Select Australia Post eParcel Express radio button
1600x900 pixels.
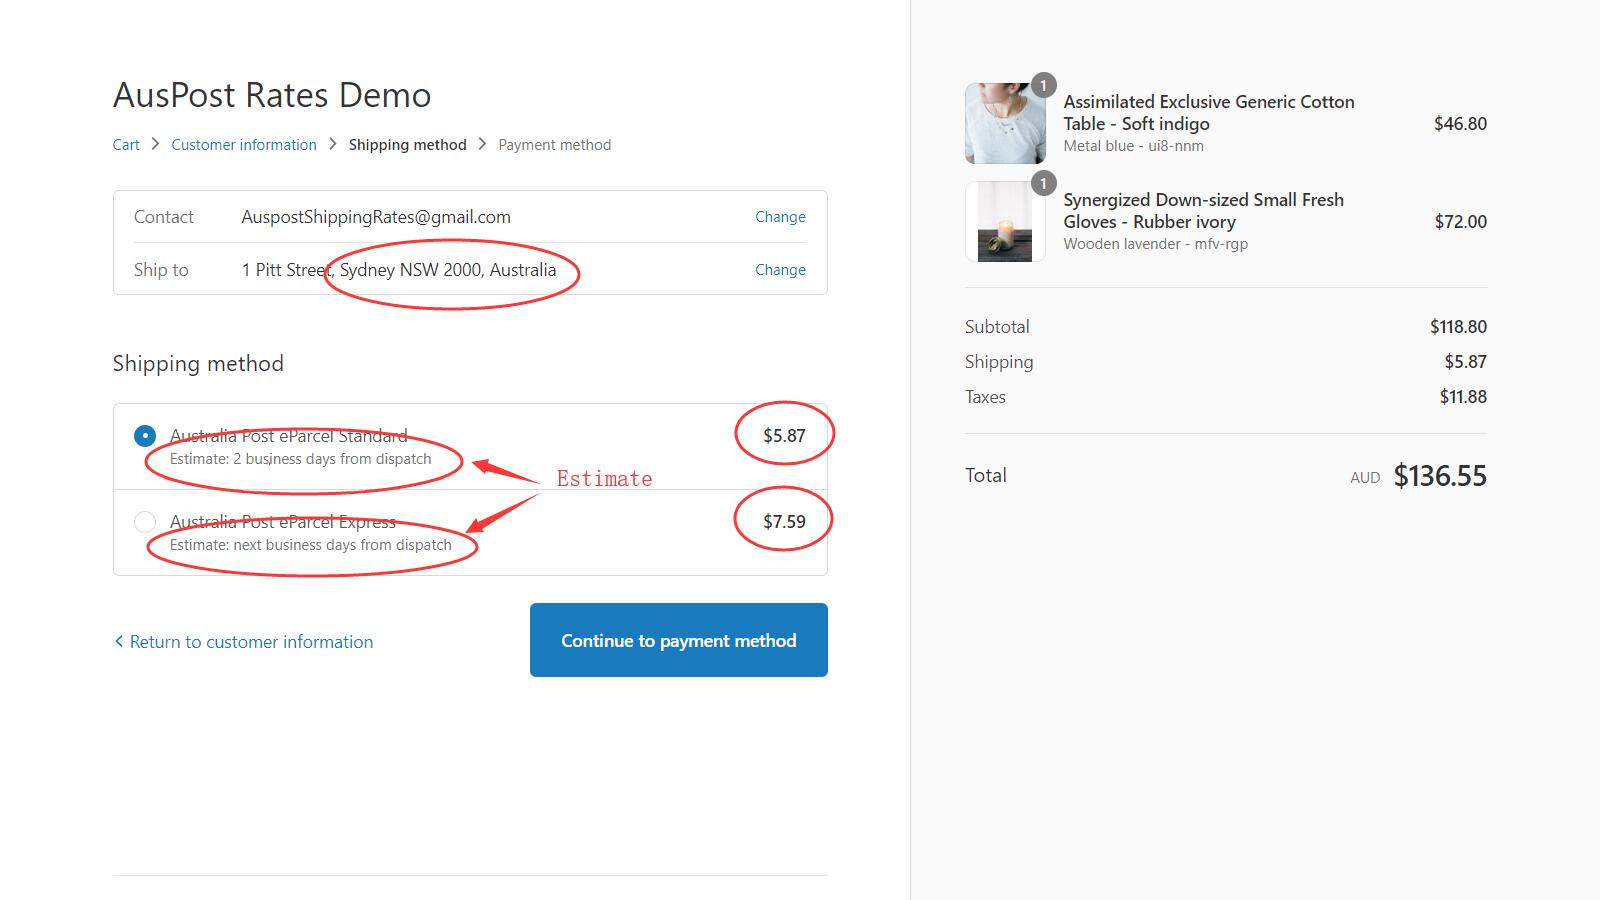click(145, 522)
